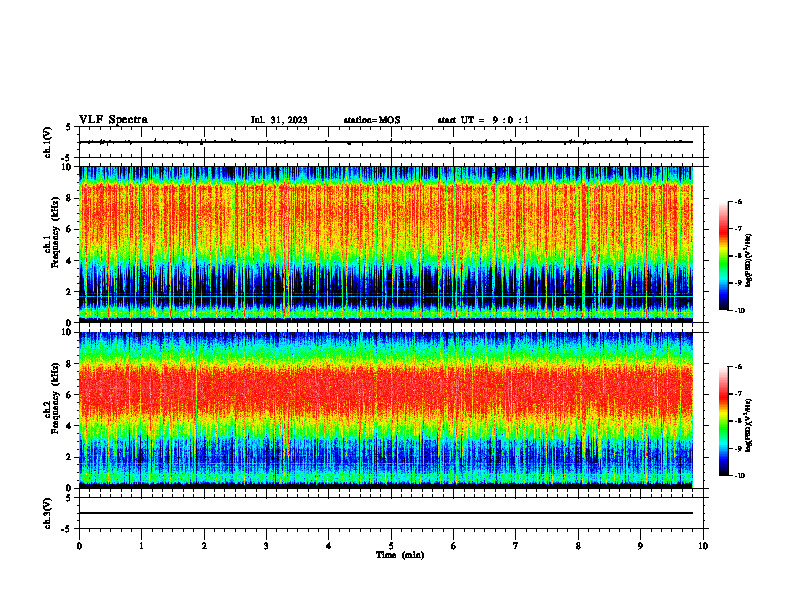Viewport: 792px width, 612px height.
Task: Click the "-6" label on ch.2 colorbar
Action: click(x=739, y=367)
